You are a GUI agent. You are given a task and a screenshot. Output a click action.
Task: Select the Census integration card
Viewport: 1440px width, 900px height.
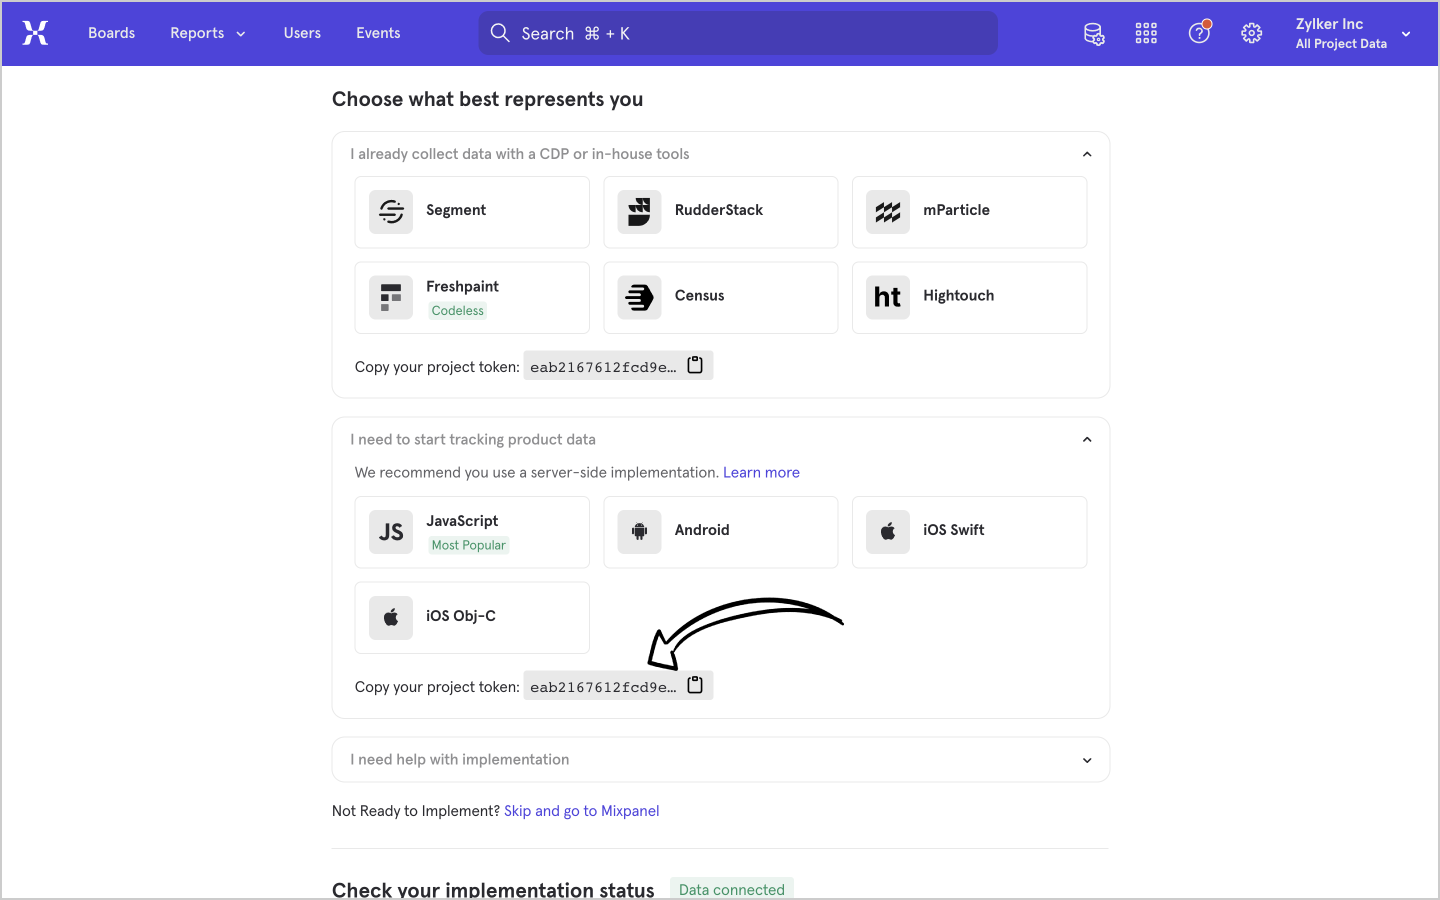click(721, 298)
